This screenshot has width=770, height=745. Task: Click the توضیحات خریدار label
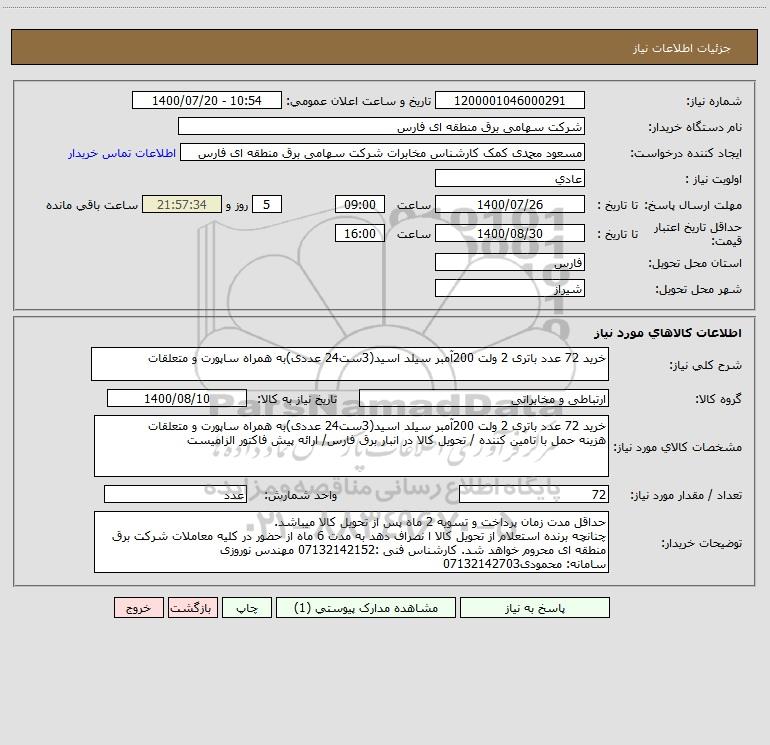tap(701, 543)
